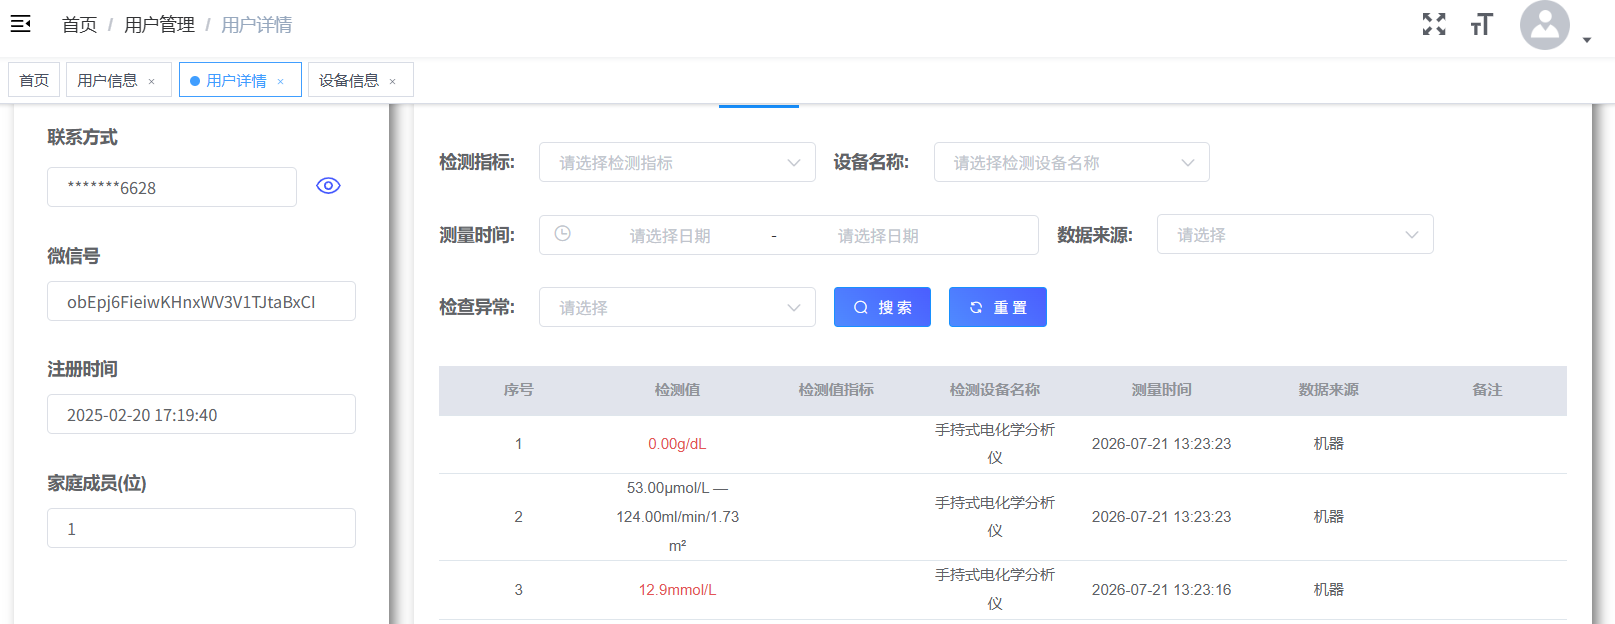The height and width of the screenshot is (624, 1615).
Task: Pick the end date in 测量时间
Action: point(878,236)
